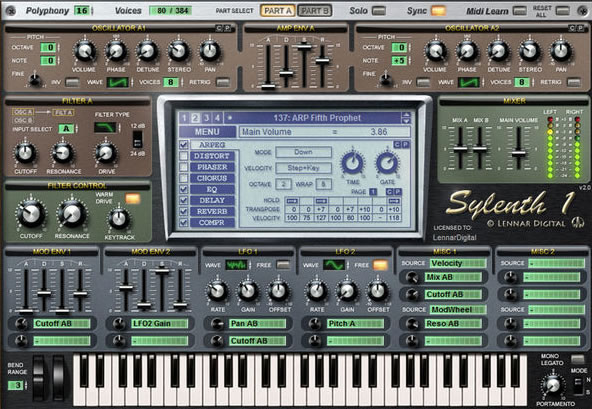Click the Arpeggiator Page 1 button
592x409 pixels.
tap(373, 192)
